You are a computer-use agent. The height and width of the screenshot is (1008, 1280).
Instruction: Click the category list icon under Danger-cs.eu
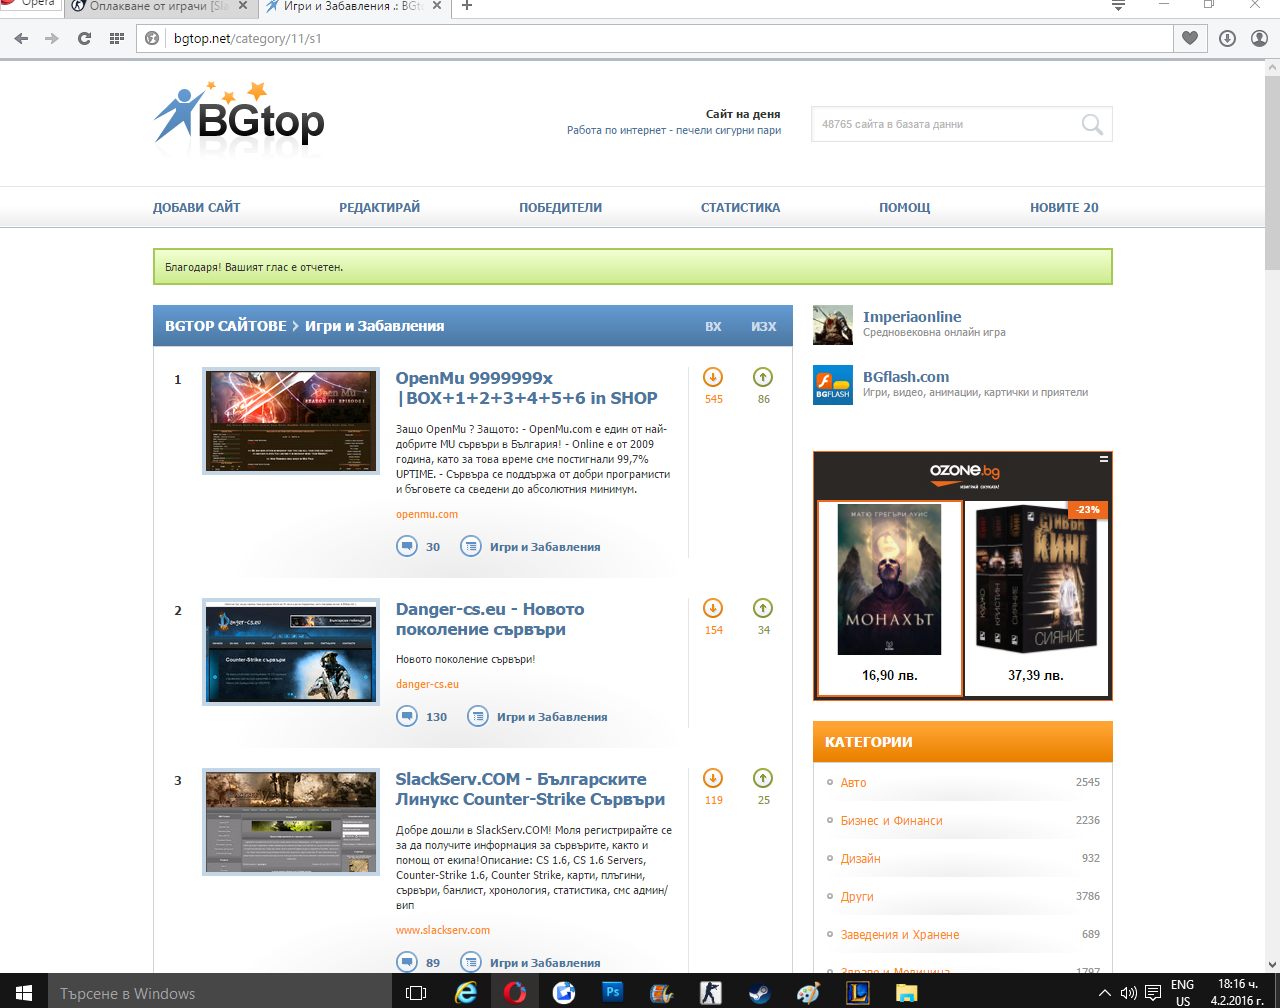click(478, 717)
